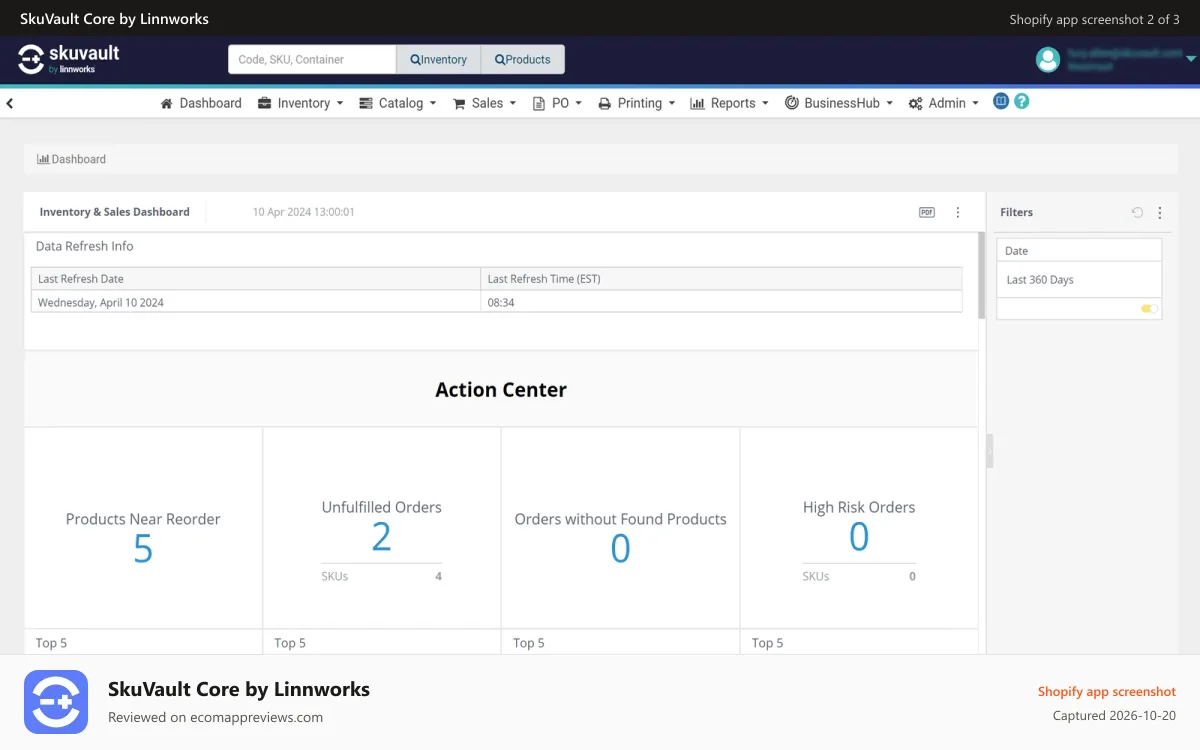Click the SkuVault by Linnworks logo
This screenshot has width=1200, height=750.
click(x=69, y=59)
